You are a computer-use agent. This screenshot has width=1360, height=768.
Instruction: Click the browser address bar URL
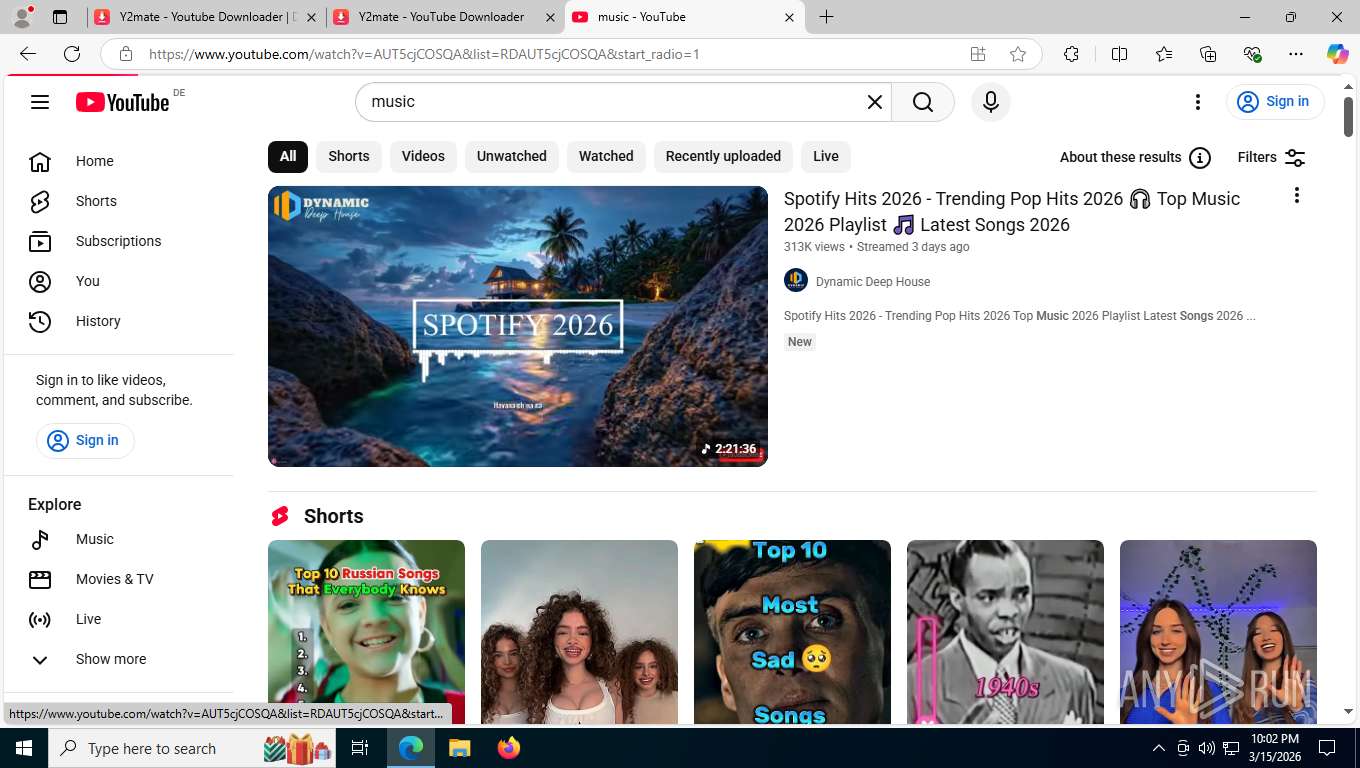click(x=424, y=54)
